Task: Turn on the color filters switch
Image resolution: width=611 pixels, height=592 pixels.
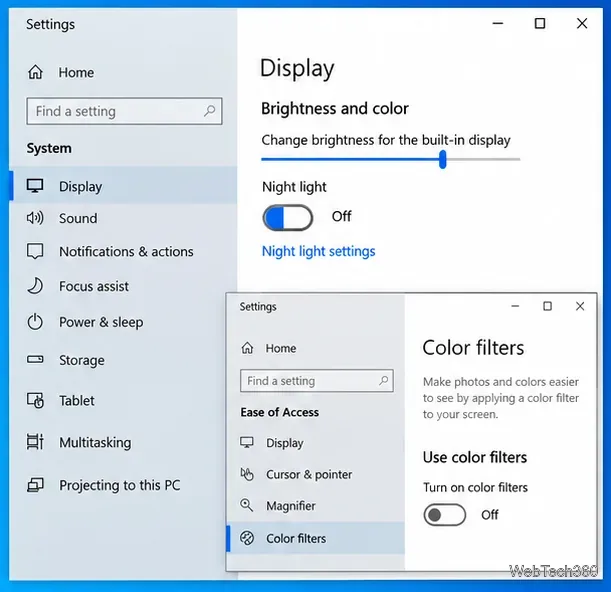Action: click(445, 515)
